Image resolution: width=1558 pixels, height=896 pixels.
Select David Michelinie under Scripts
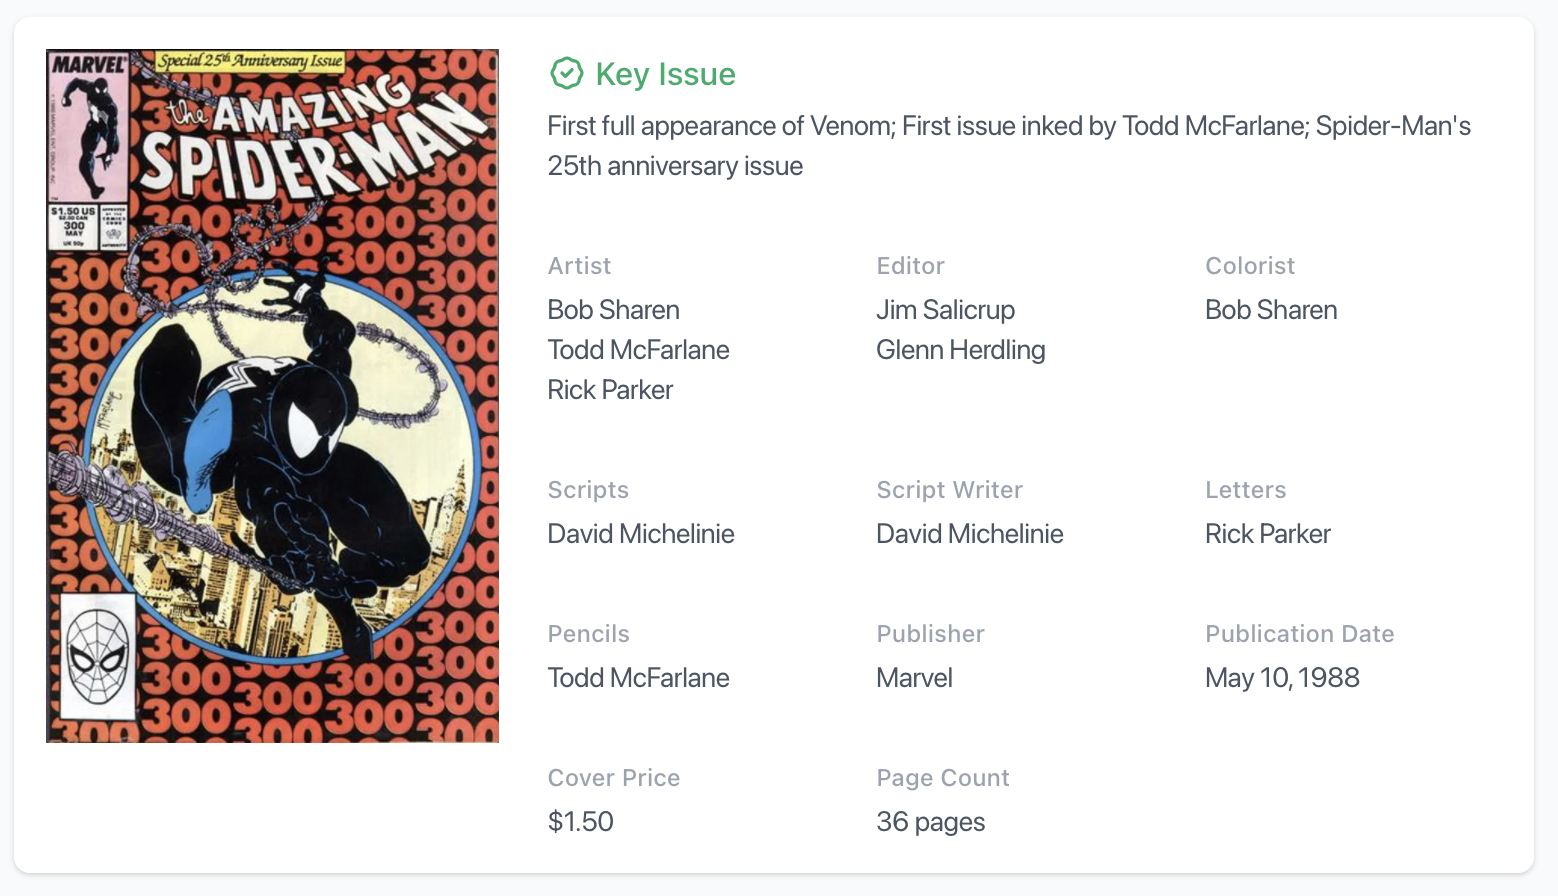click(641, 534)
